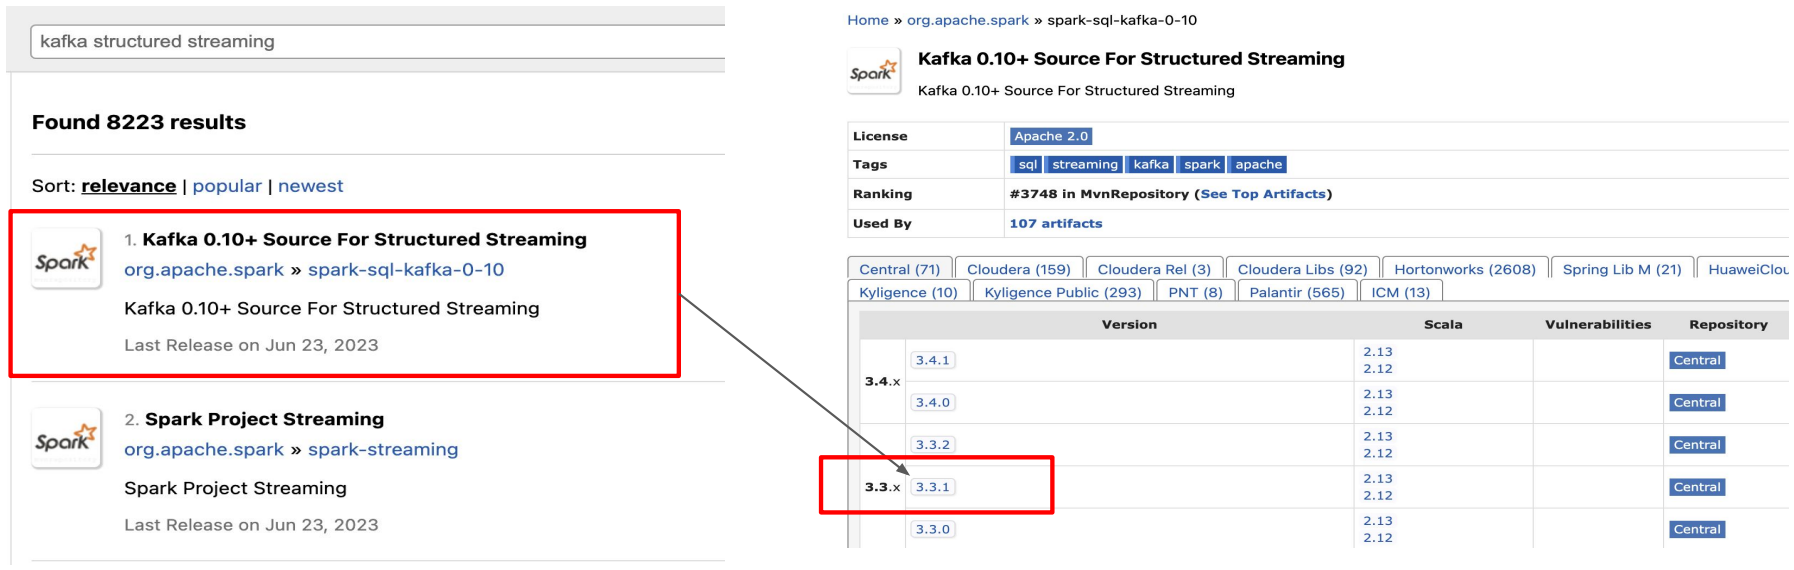This screenshot has width=1794, height=570.
Task: Switch to Hortonworks (2608) tab
Action: 1465,269
